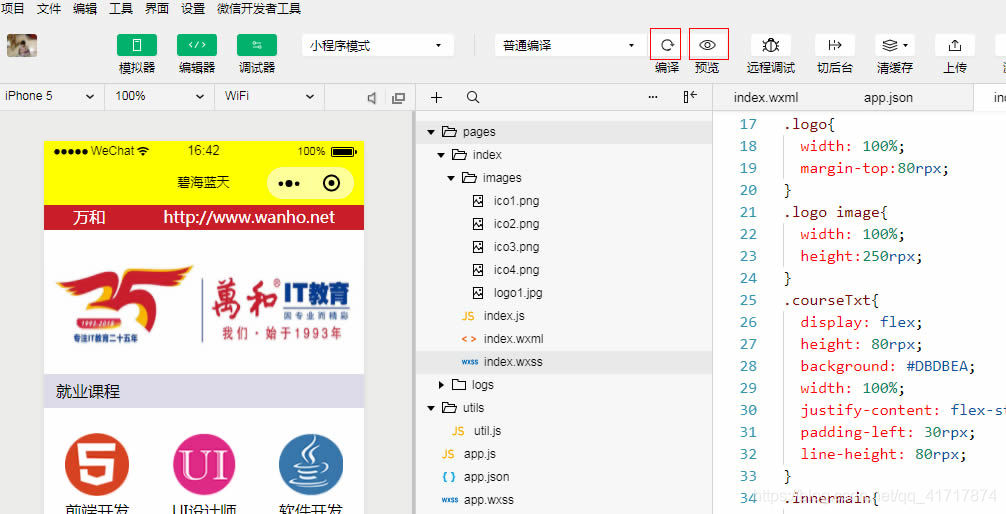Click the user avatar thumbnail

(22, 46)
